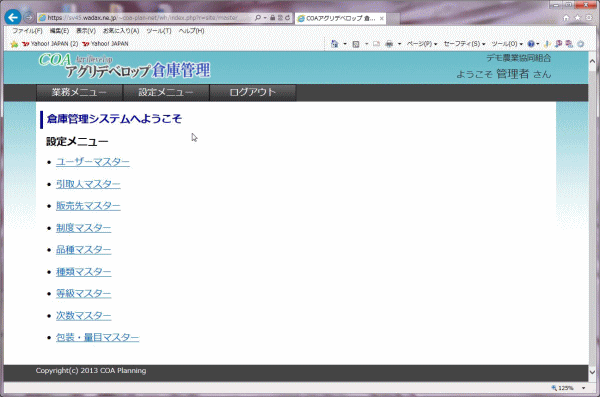Click the zoom magnifier icon in status bar
600x397 pixels.
[554, 388]
